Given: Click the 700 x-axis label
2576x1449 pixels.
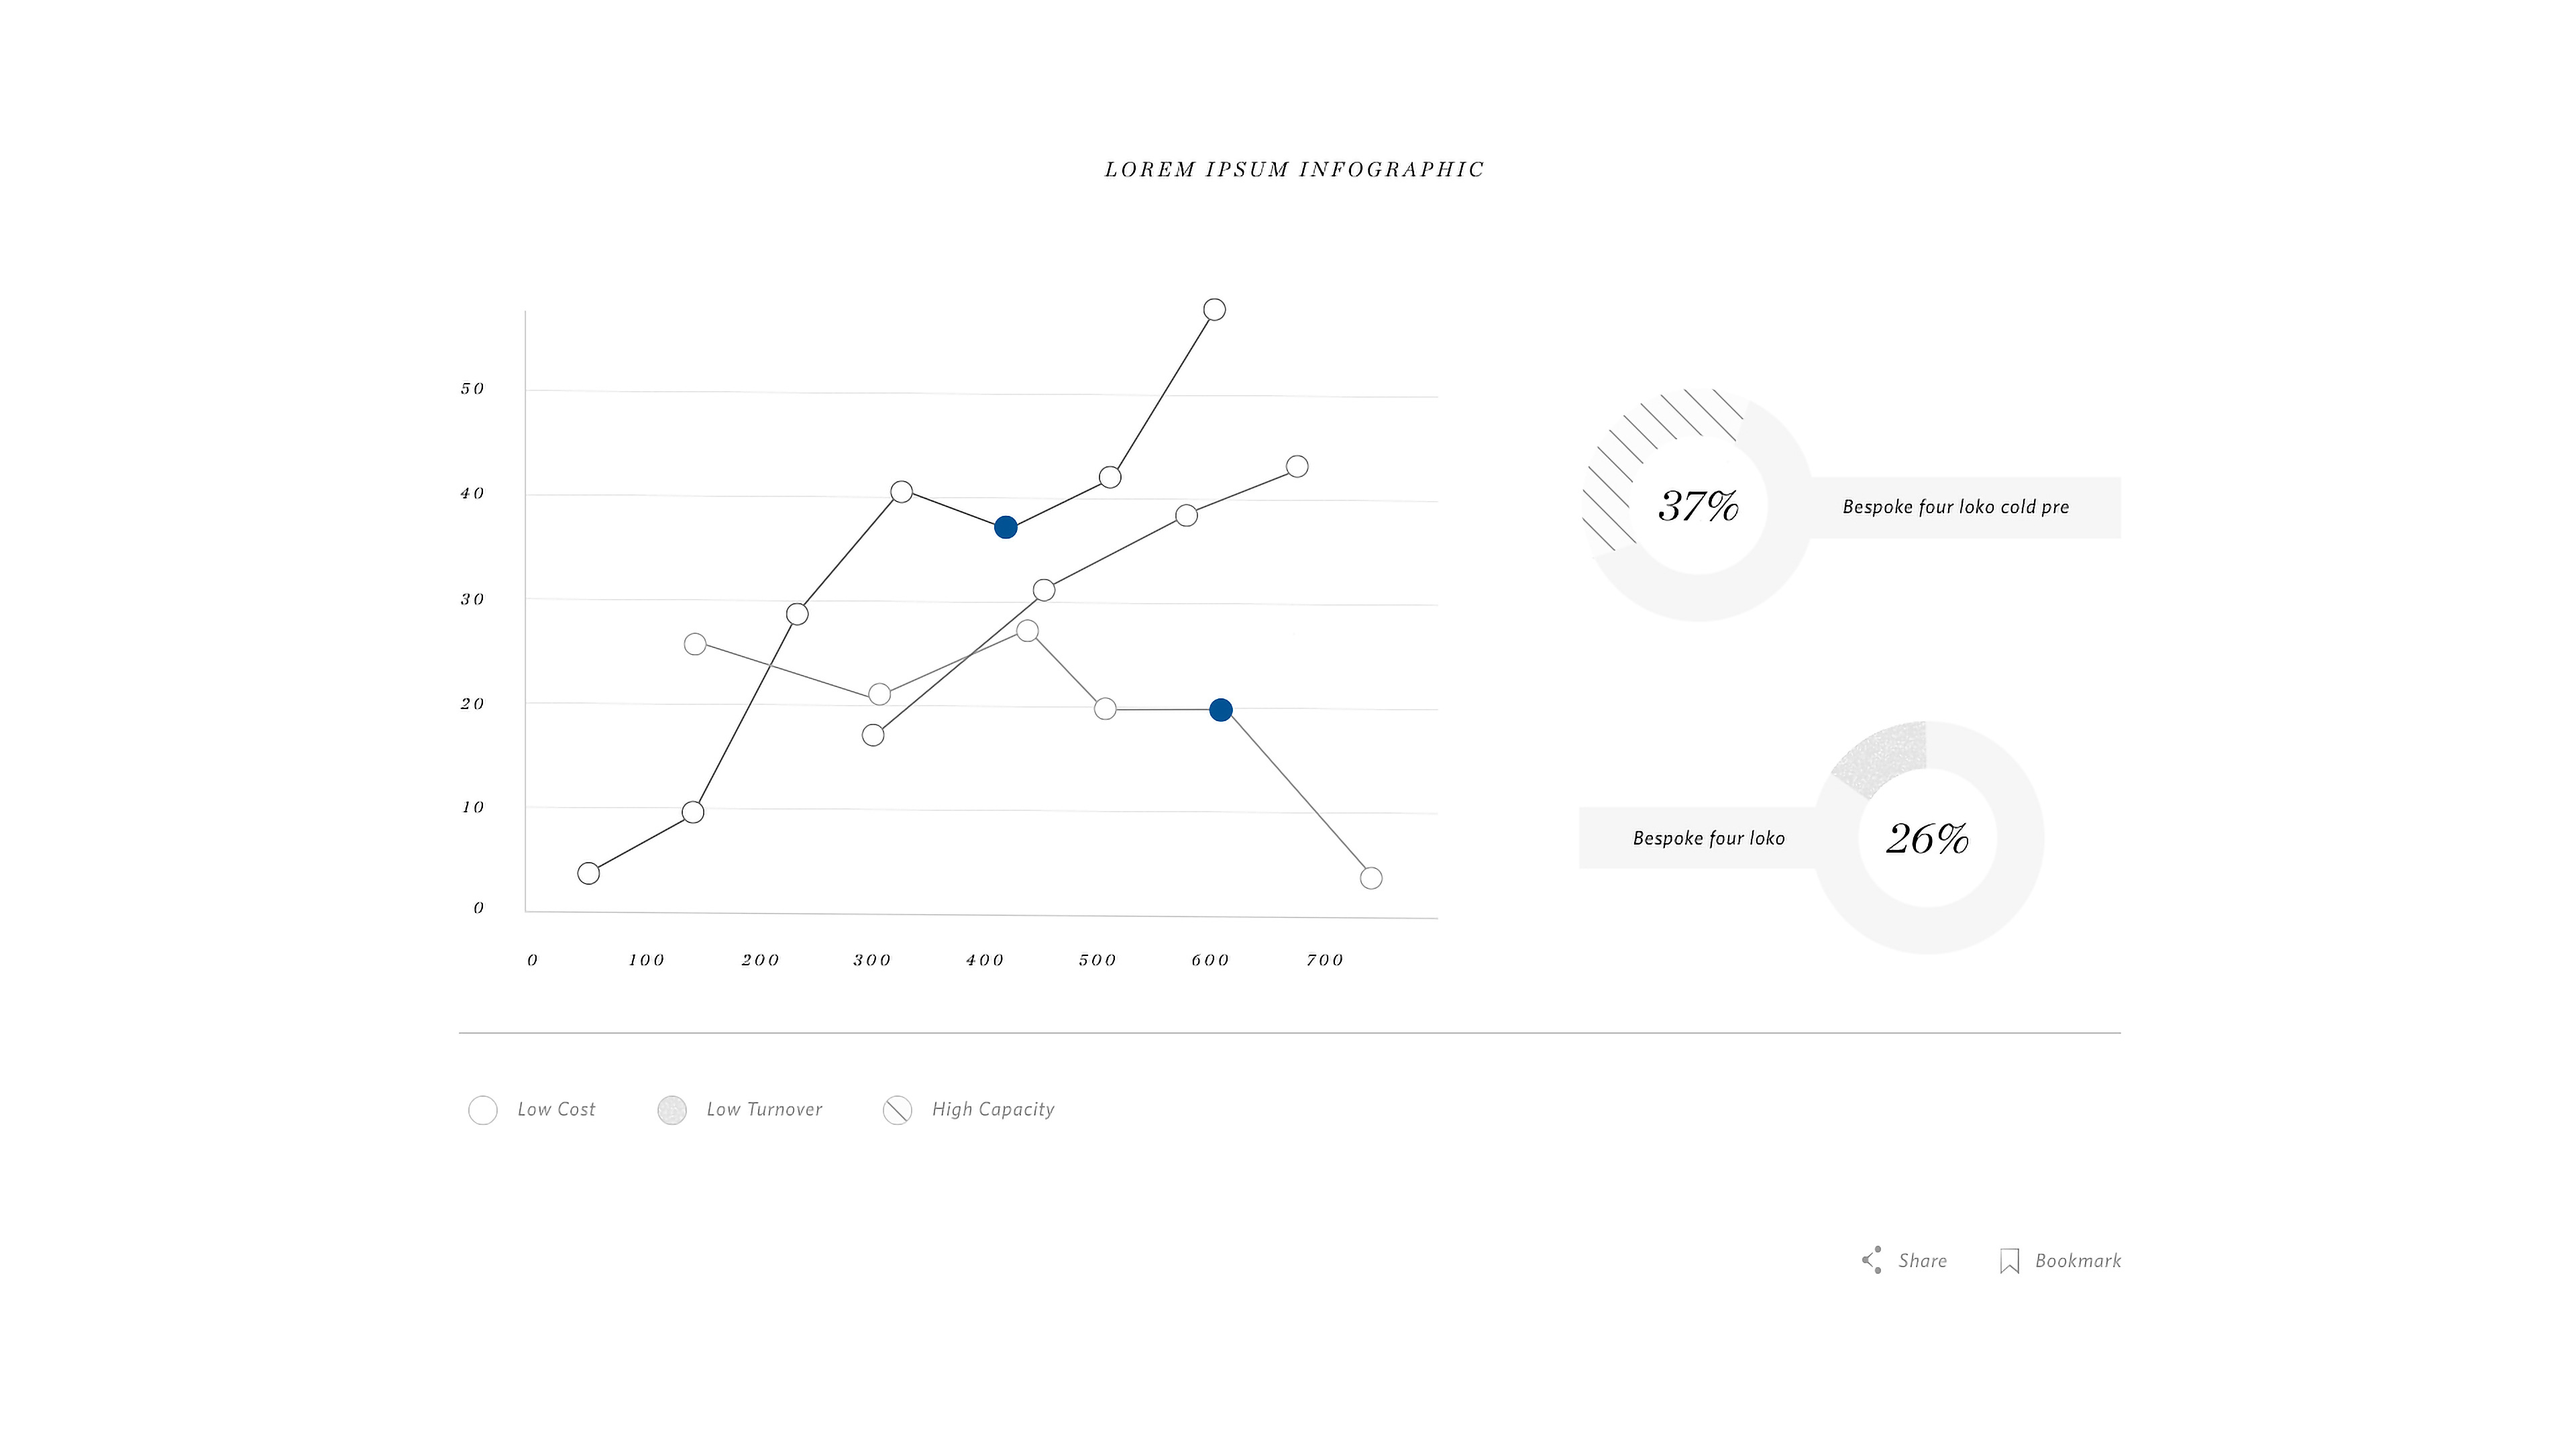Looking at the screenshot, I should (1324, 960).
